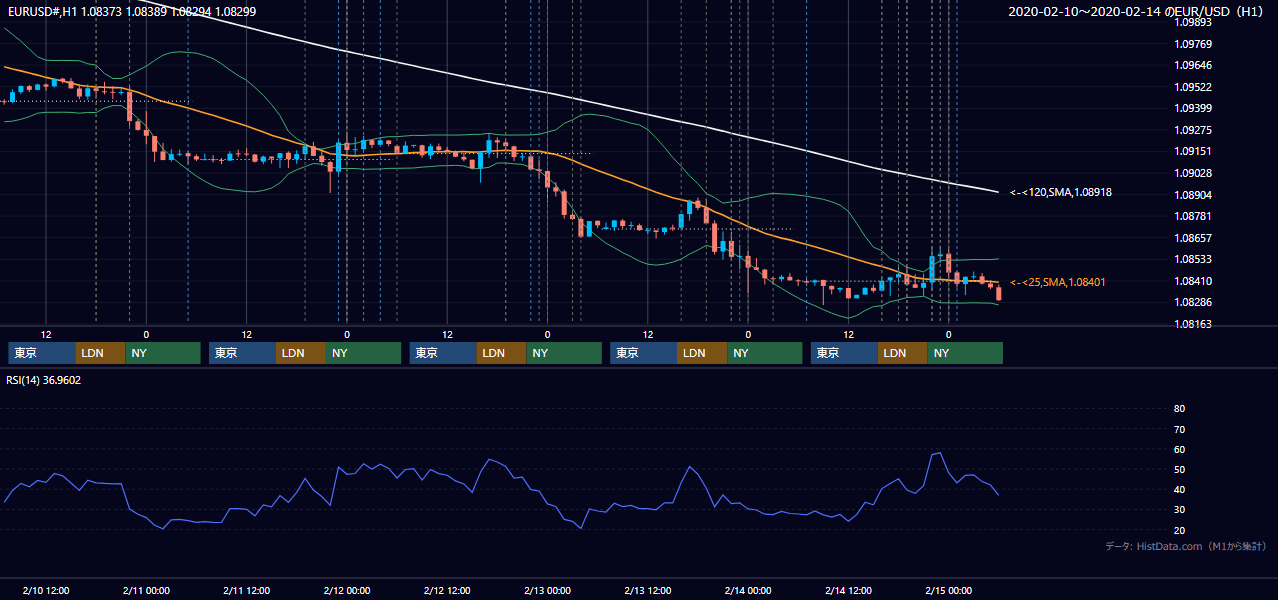The image size is (1278, 600).
Task: Click price axis label 1.08781
Action: [1192, 216]
